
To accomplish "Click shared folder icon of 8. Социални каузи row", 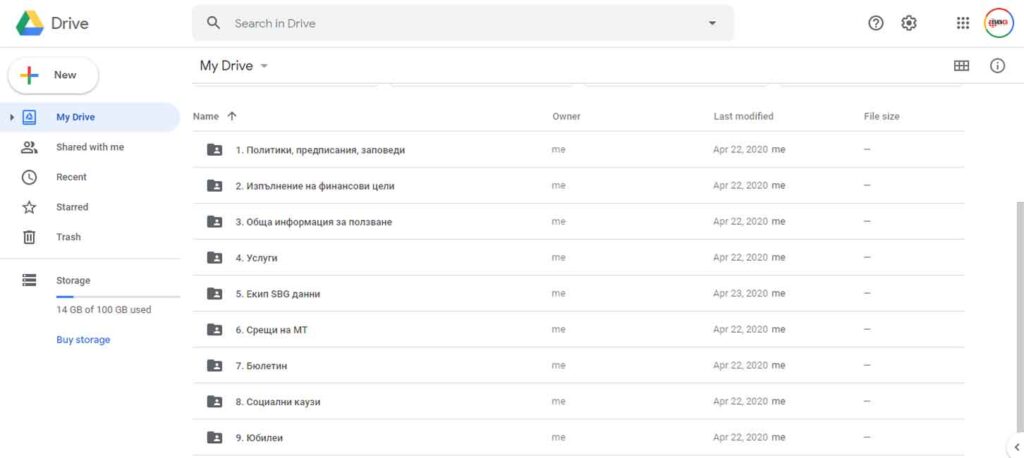I will (214, 401).
